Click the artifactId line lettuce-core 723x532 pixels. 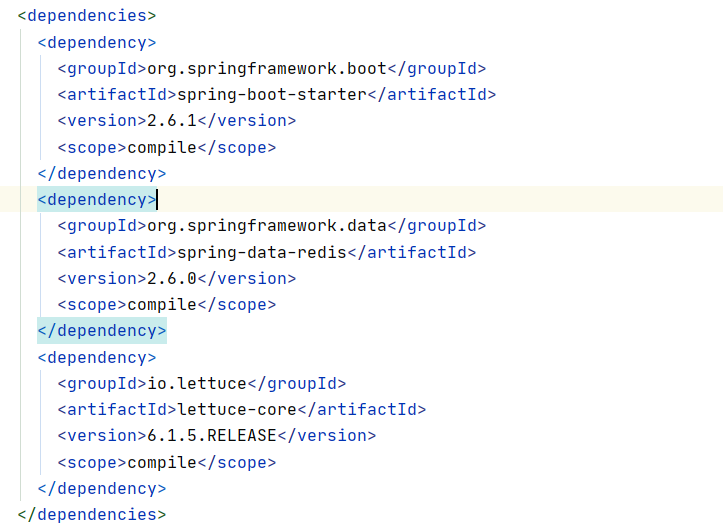click(242, 409)
